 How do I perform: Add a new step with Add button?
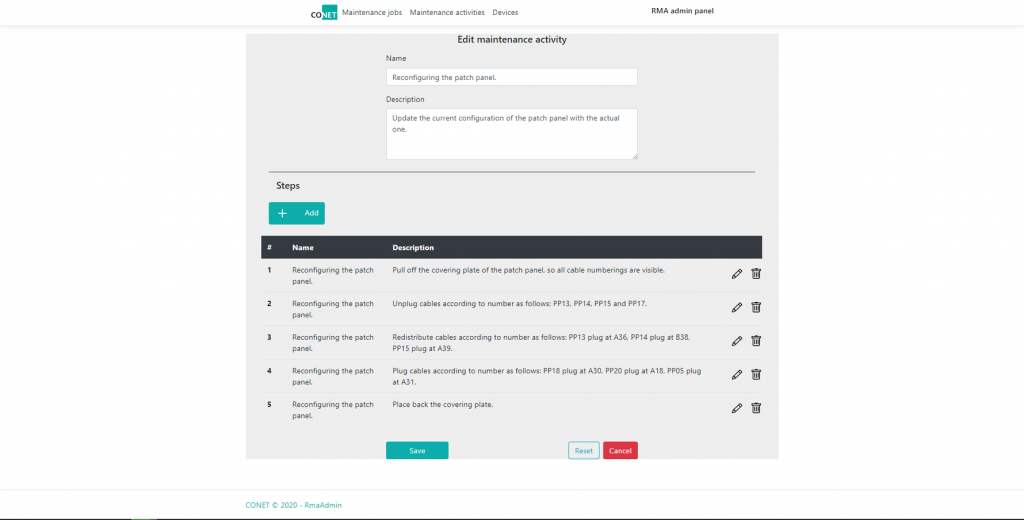pos(297,213)
